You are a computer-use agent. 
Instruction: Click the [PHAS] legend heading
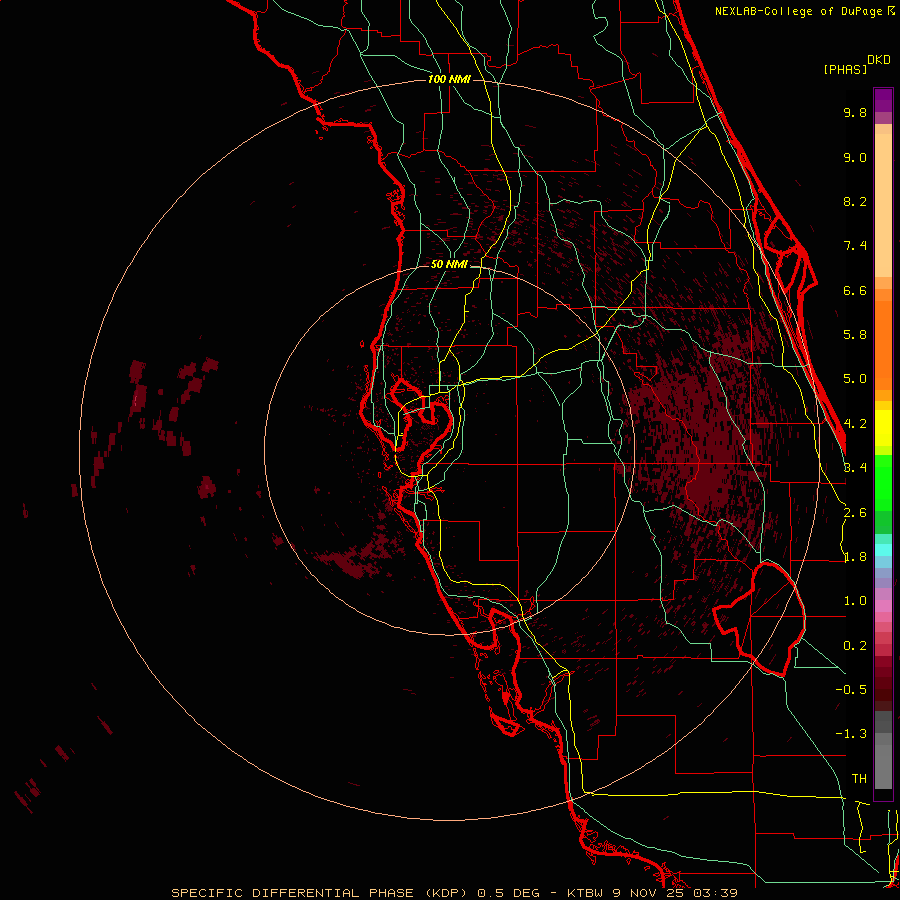click(845, 69)
